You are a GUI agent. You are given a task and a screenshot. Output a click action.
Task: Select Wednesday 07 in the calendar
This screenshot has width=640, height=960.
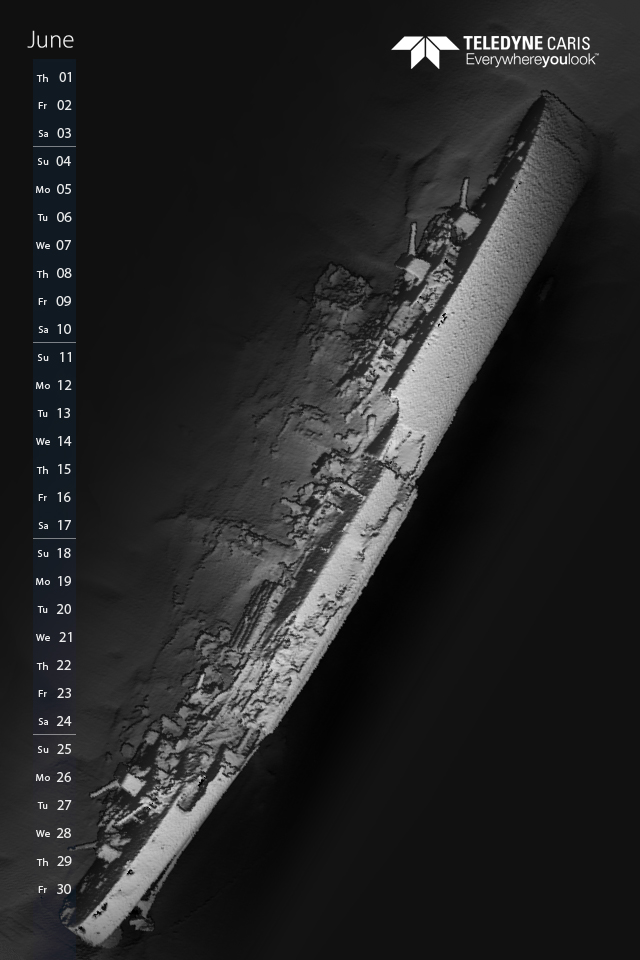(55, 246)
